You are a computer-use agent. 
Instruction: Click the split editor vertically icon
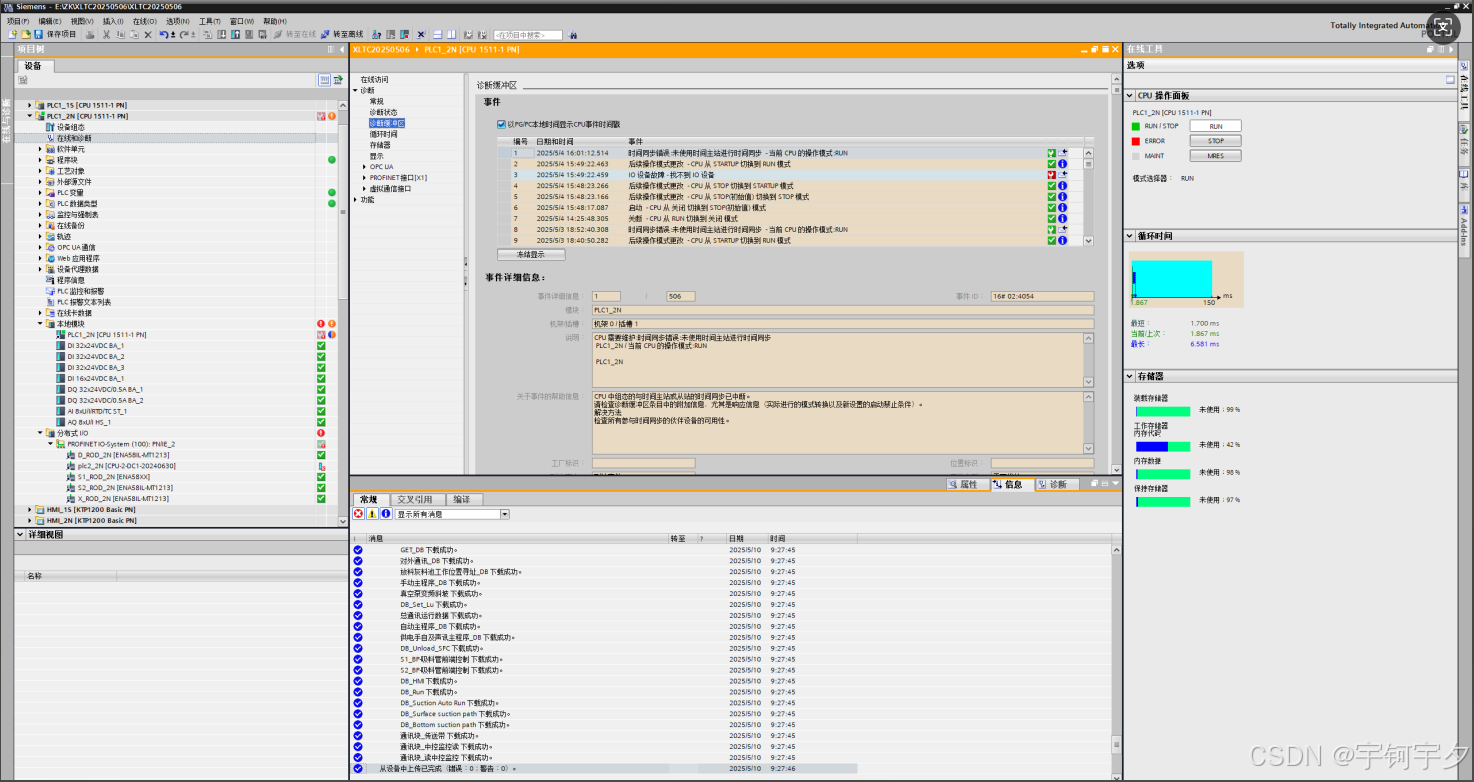[452, 34]
